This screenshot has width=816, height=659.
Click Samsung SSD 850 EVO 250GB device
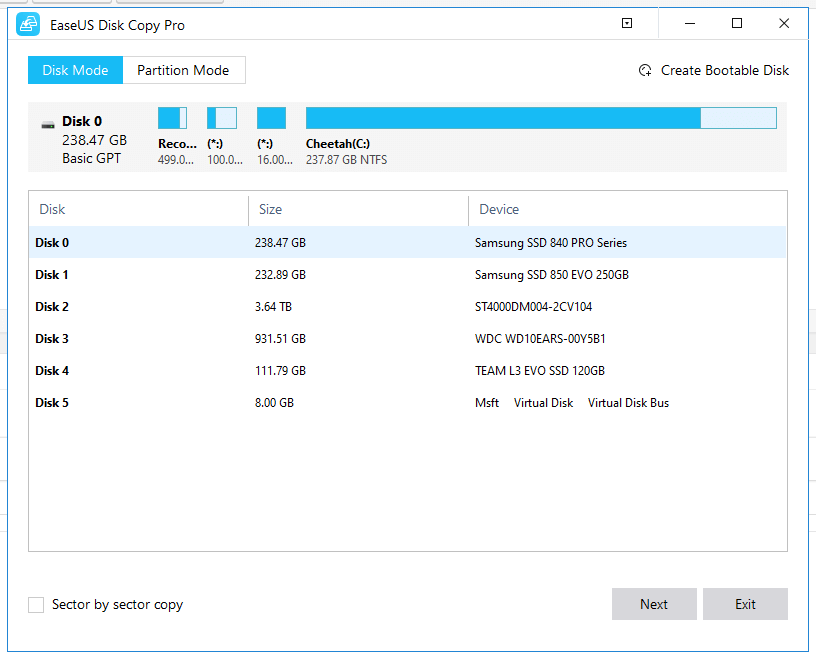tap(552, 275)
